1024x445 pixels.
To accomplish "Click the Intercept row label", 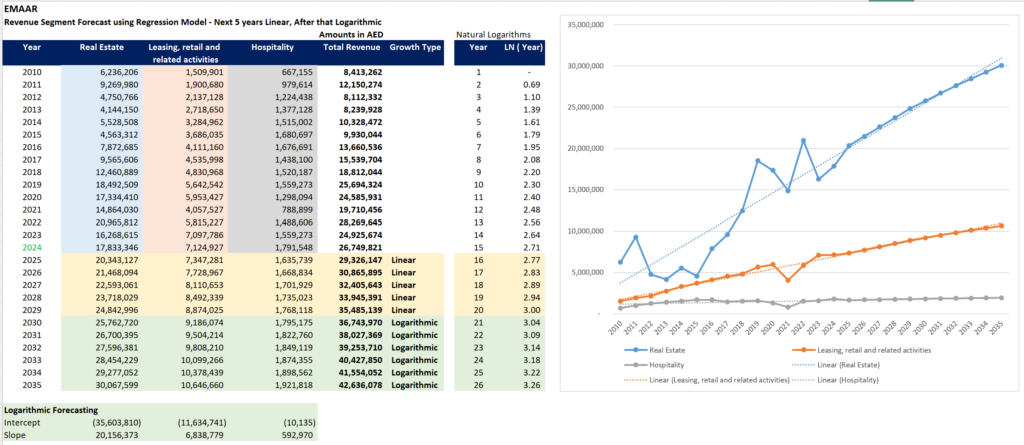I will [24, 424].
